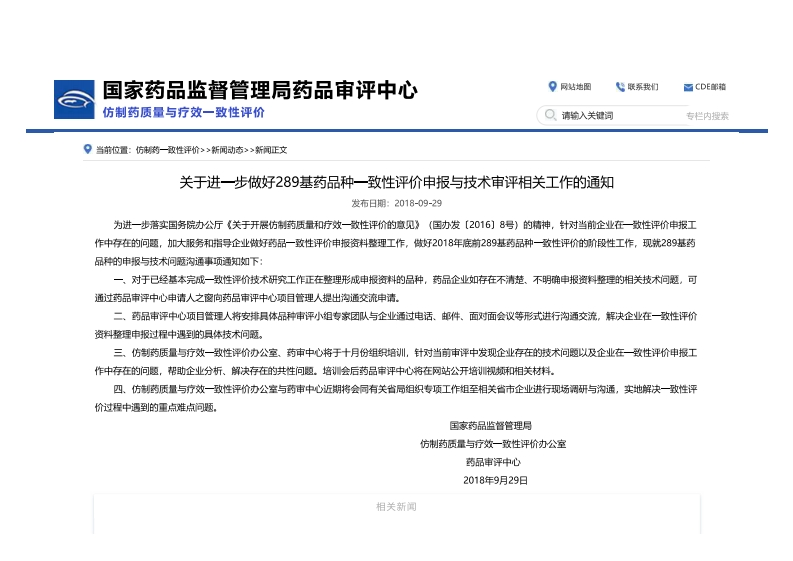
Task: Go to 仿制药一致性评价 breadcrumb
Action: 167,150
